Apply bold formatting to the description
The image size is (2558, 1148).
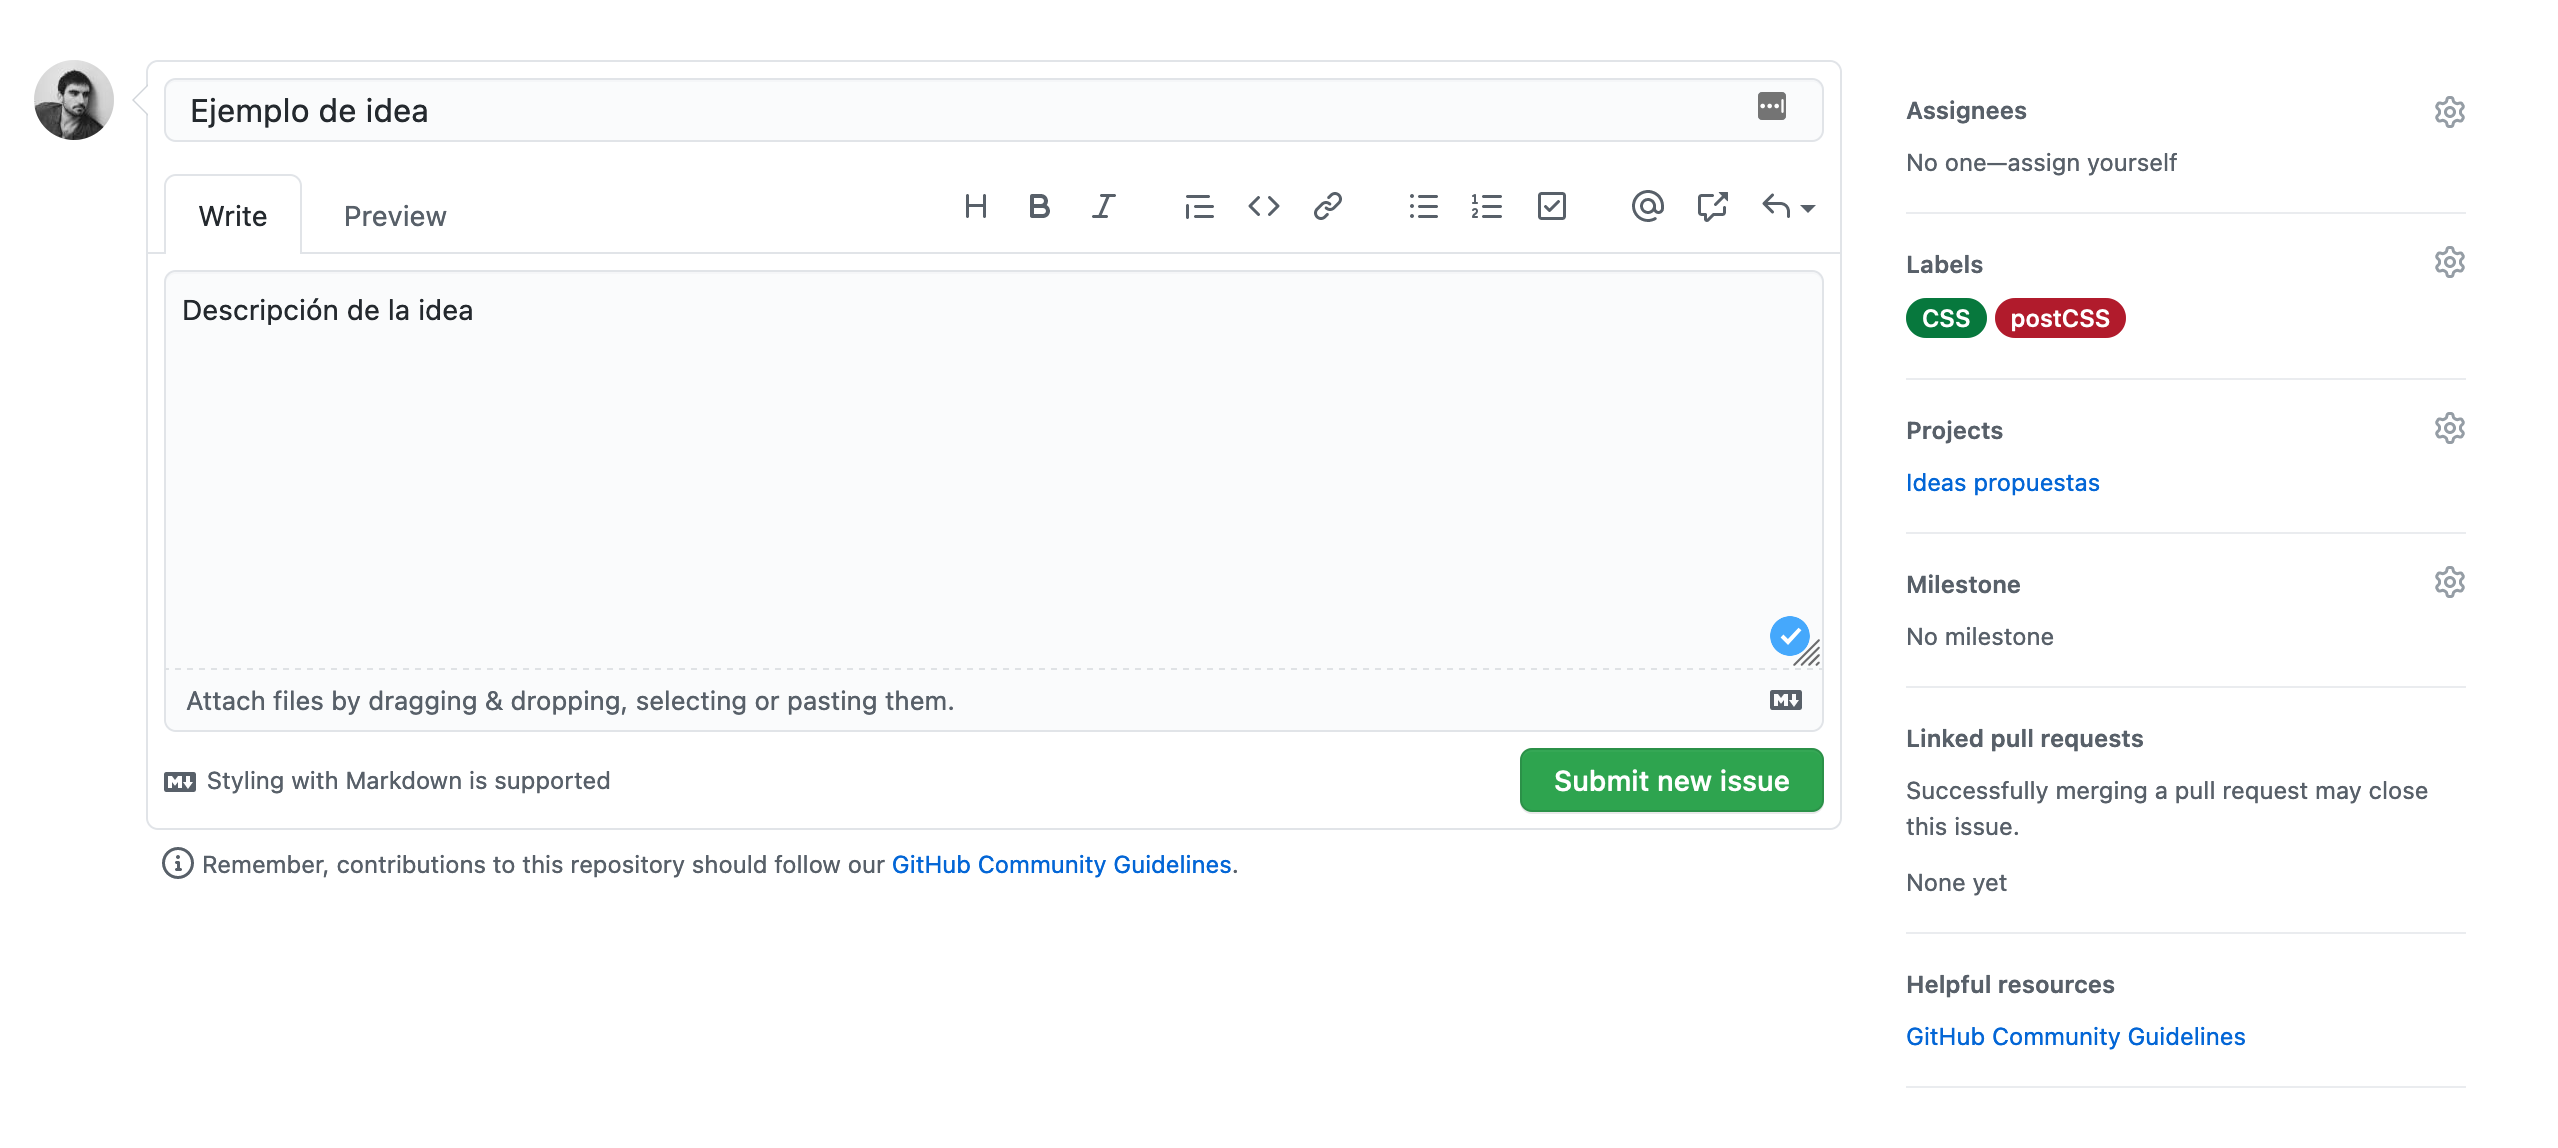(x=1039, y=207)
